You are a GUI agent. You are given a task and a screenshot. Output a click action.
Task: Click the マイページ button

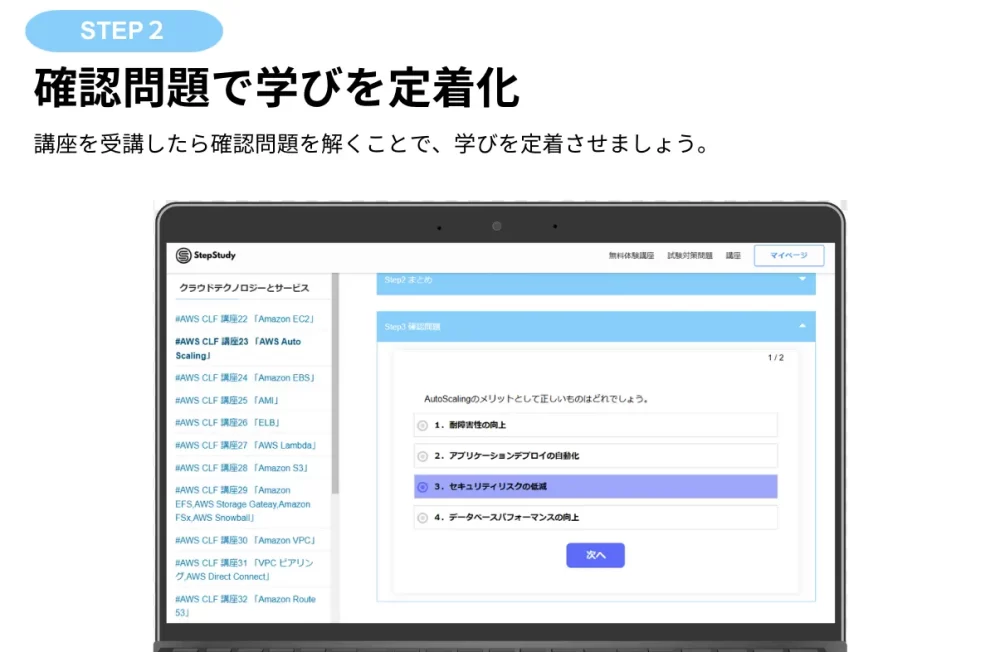[788, 256]
